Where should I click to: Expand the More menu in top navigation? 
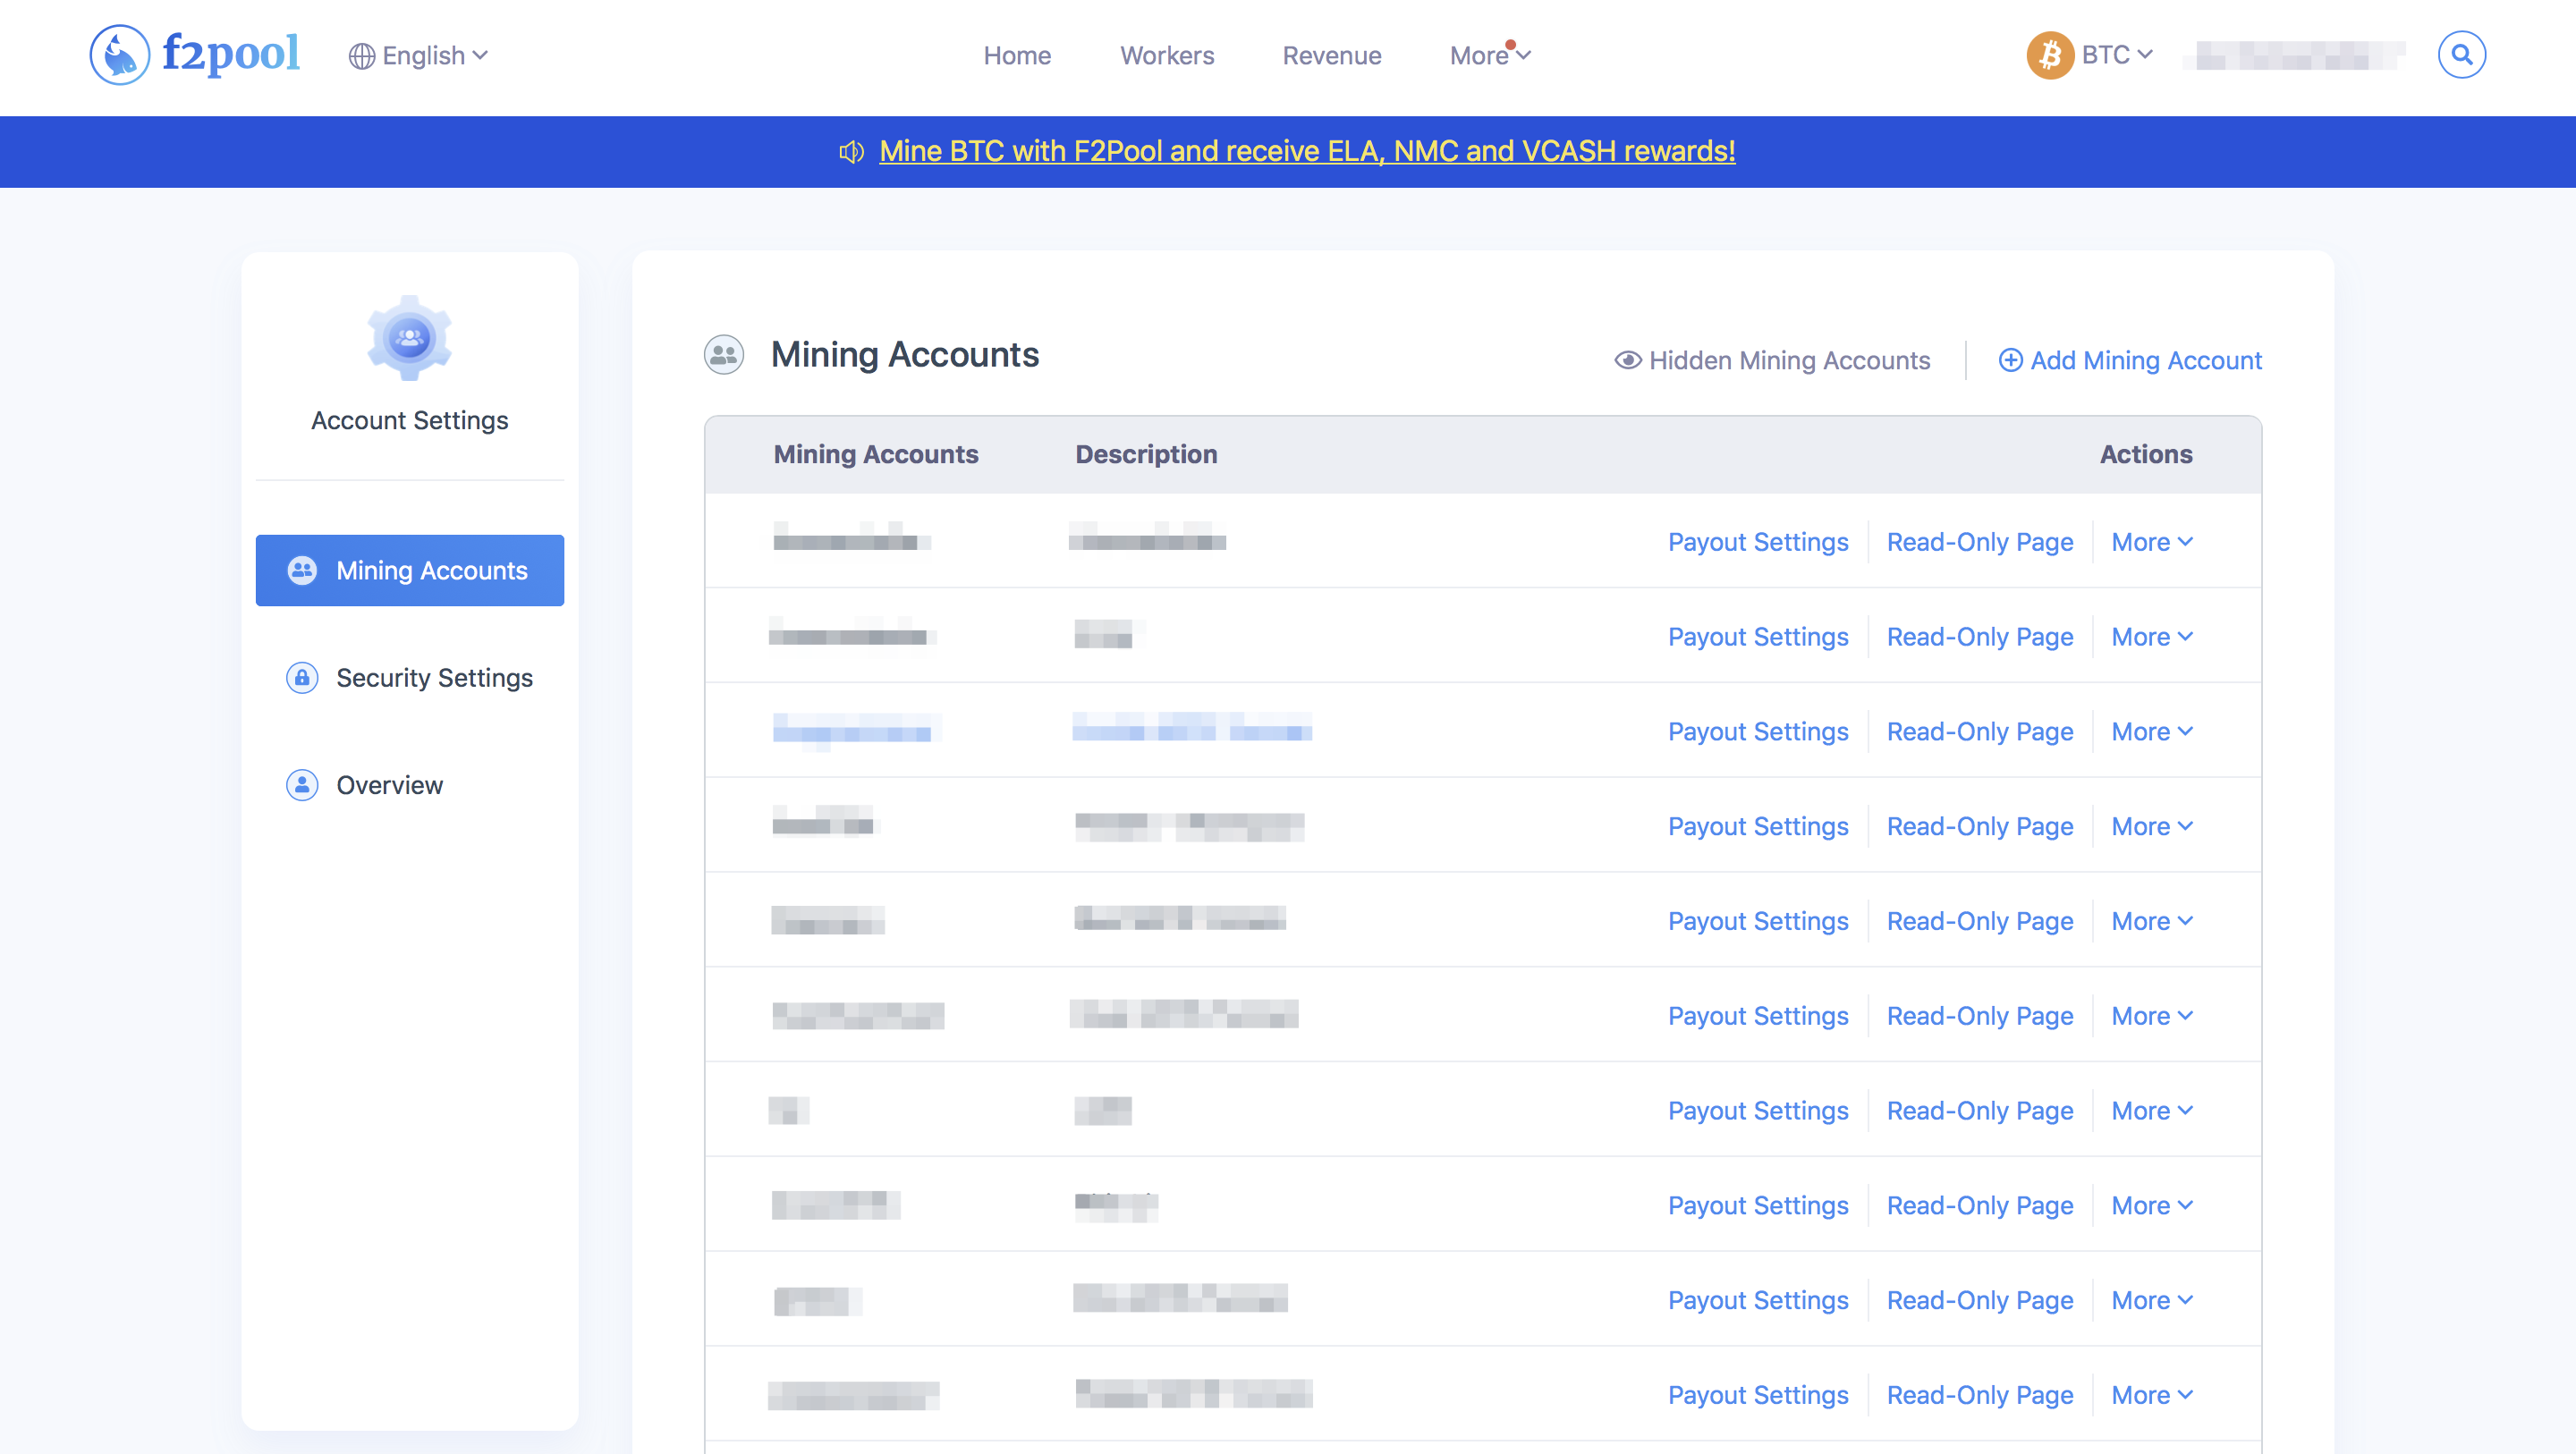point(1490,56)
